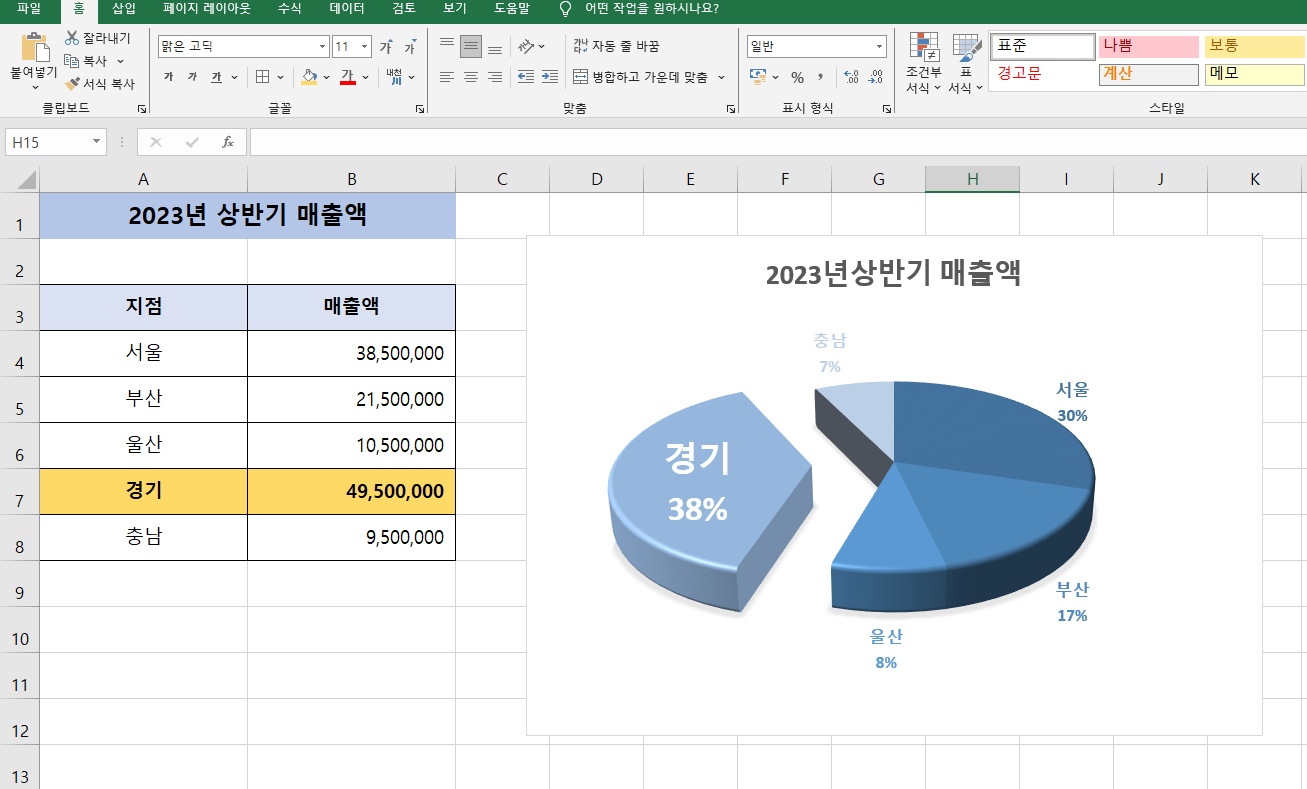Open the fill color dropdown arrow

tap(327, 77)
